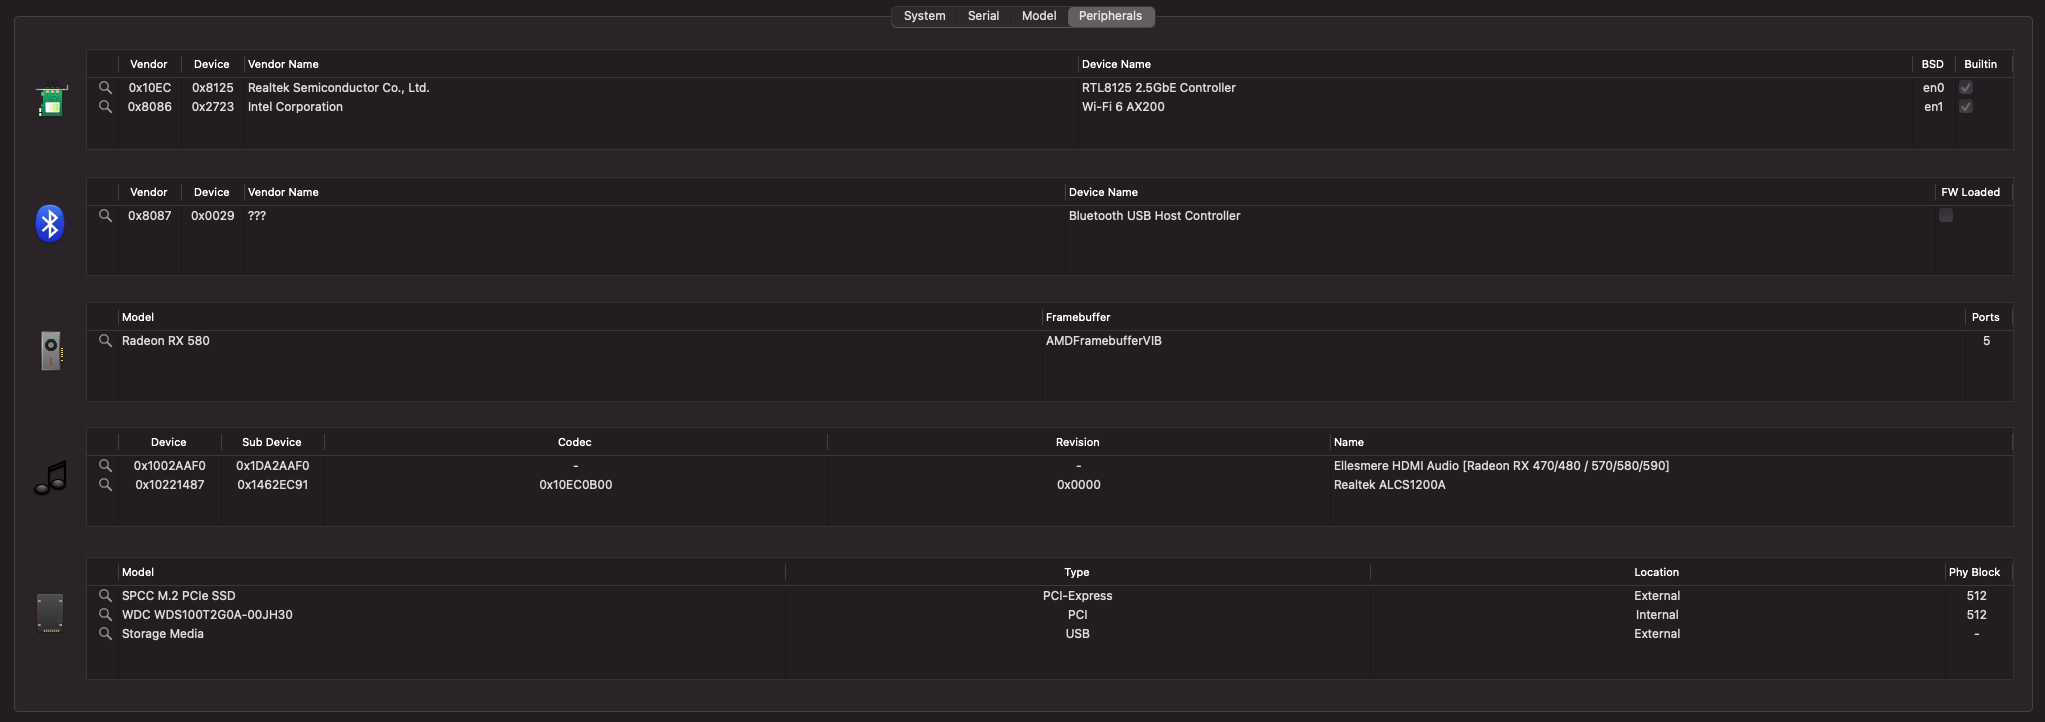Toggle the FW Loaded checkbox for Bluetooth
2045x722 pixels.
click(x=1946, y=216)
